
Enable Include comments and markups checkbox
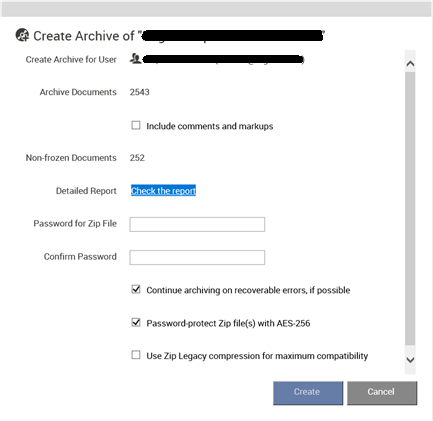(136, 125)
